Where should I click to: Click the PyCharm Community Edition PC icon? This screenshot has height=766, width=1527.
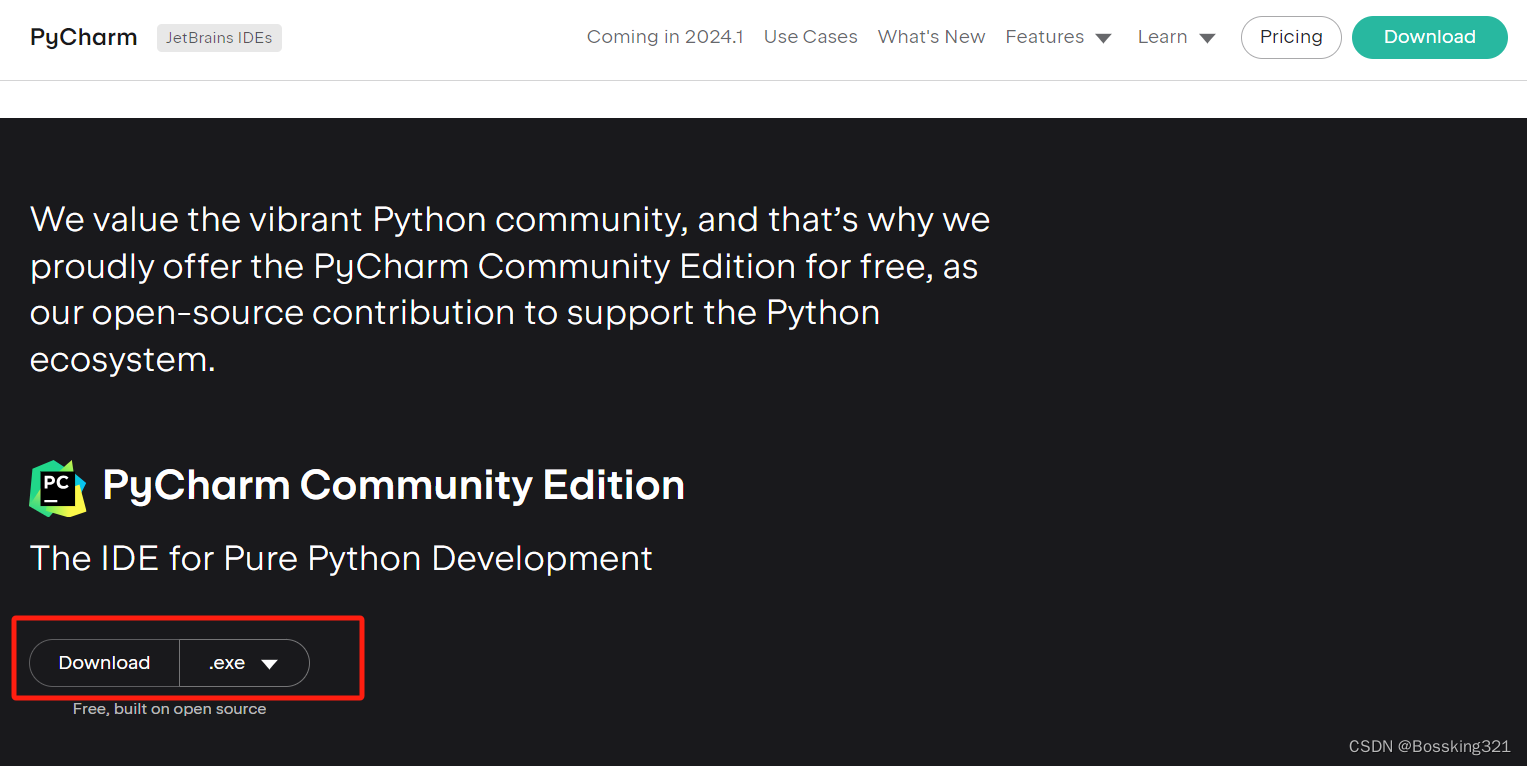click(58, 488)
